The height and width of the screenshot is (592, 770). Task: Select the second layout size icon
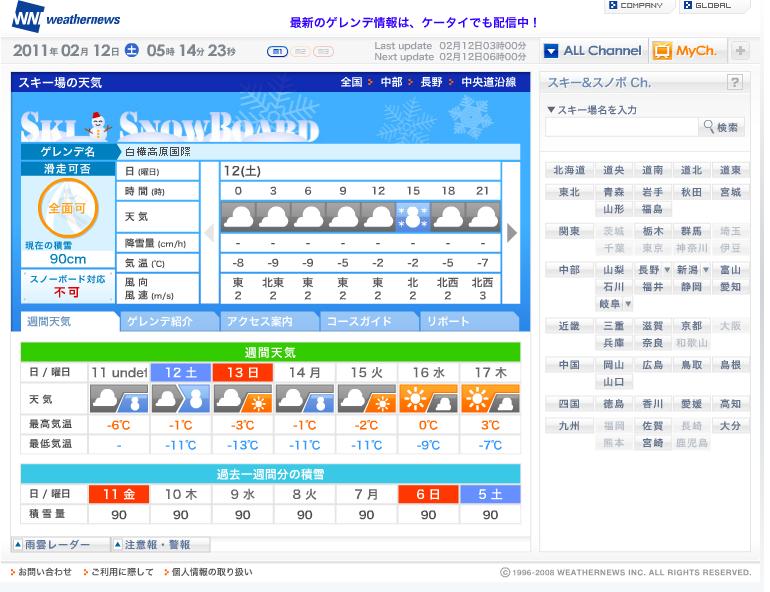[301, 51]
